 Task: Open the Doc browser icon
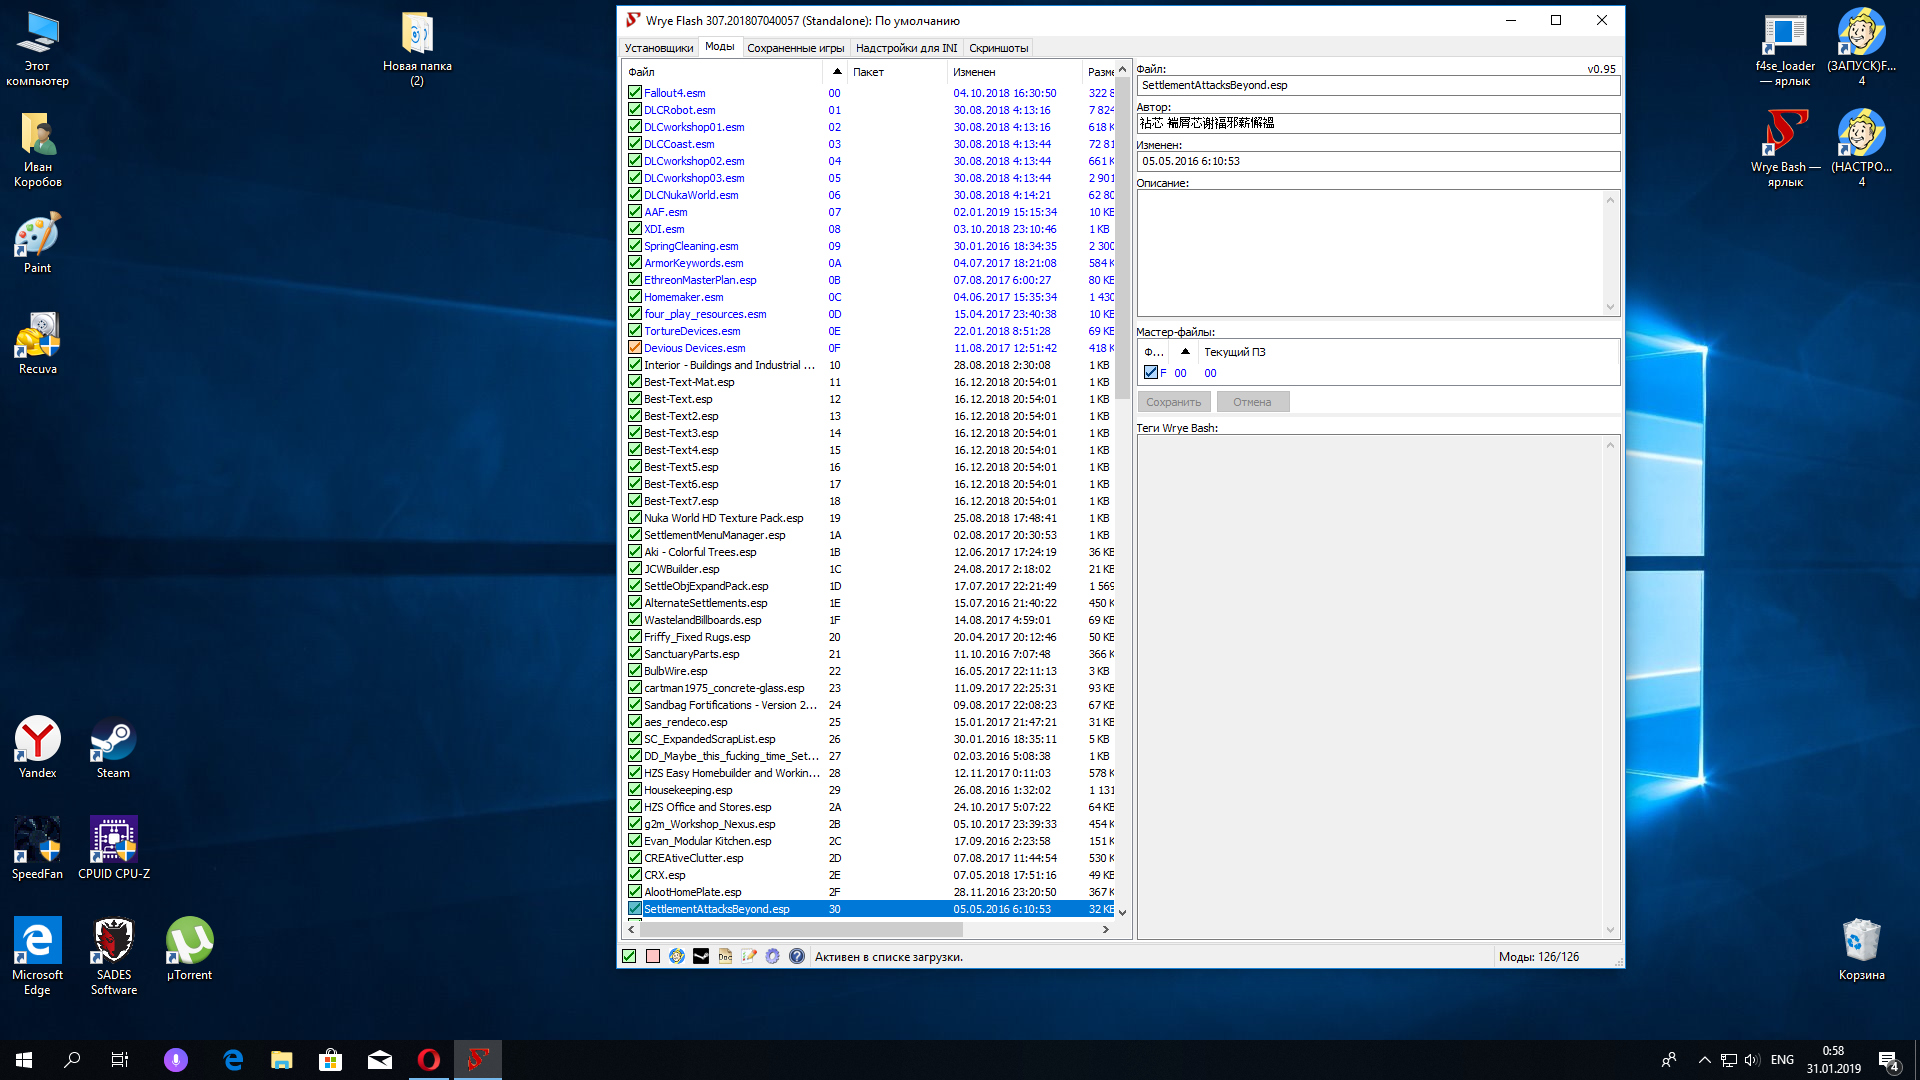725,956
